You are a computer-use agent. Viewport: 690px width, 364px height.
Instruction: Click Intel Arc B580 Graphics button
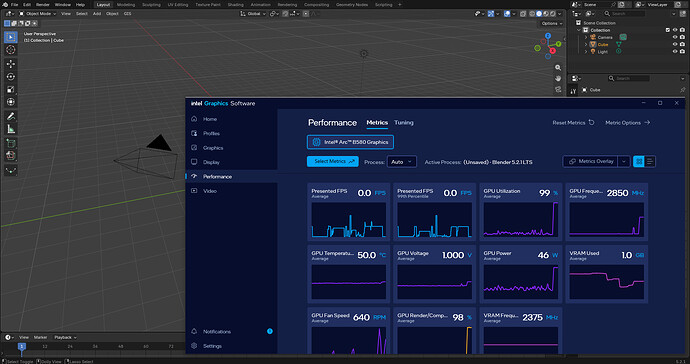(350, 142)
